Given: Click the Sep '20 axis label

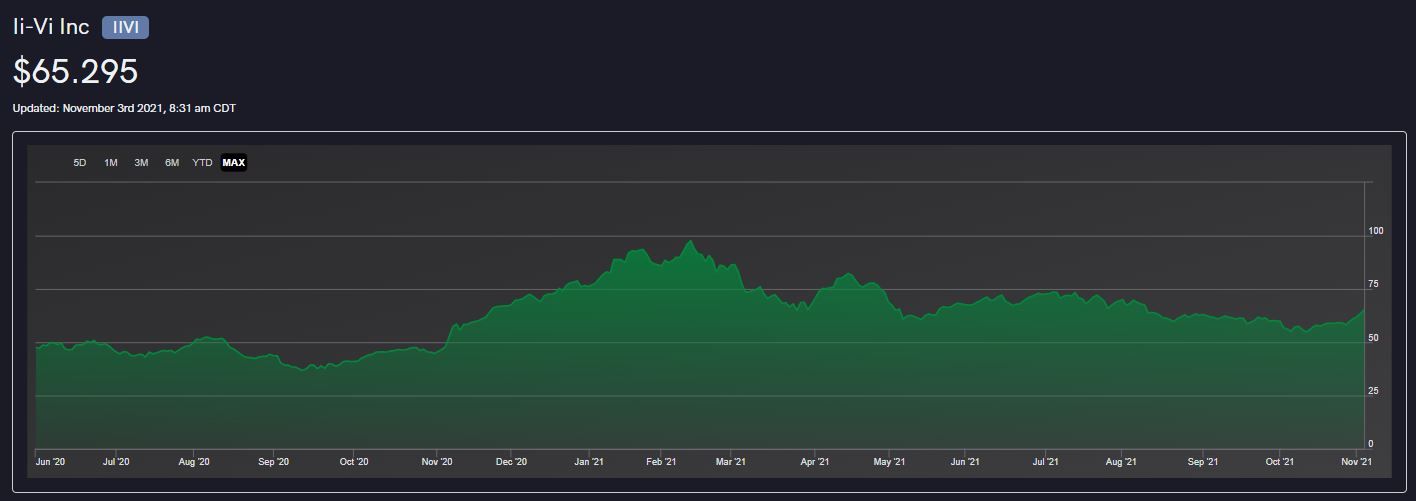Looking at the screenshot, I should (273, 462).
